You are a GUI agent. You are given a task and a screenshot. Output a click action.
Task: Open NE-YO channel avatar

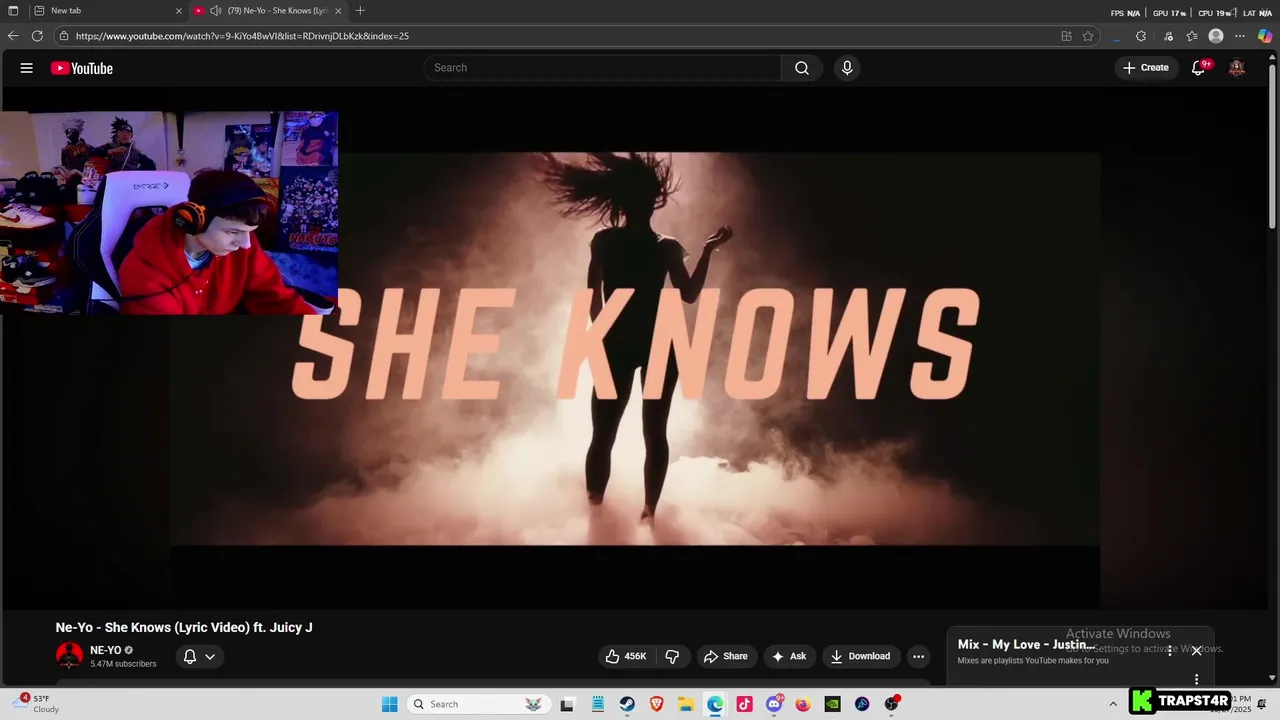(69, 656)
